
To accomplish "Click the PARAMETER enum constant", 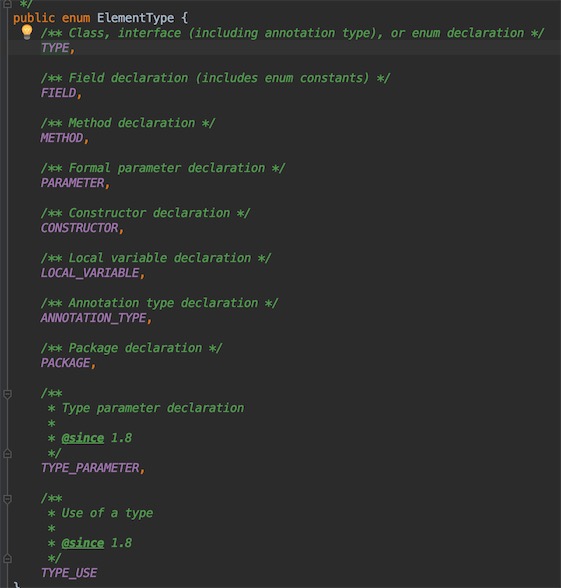I will [72, 183].
